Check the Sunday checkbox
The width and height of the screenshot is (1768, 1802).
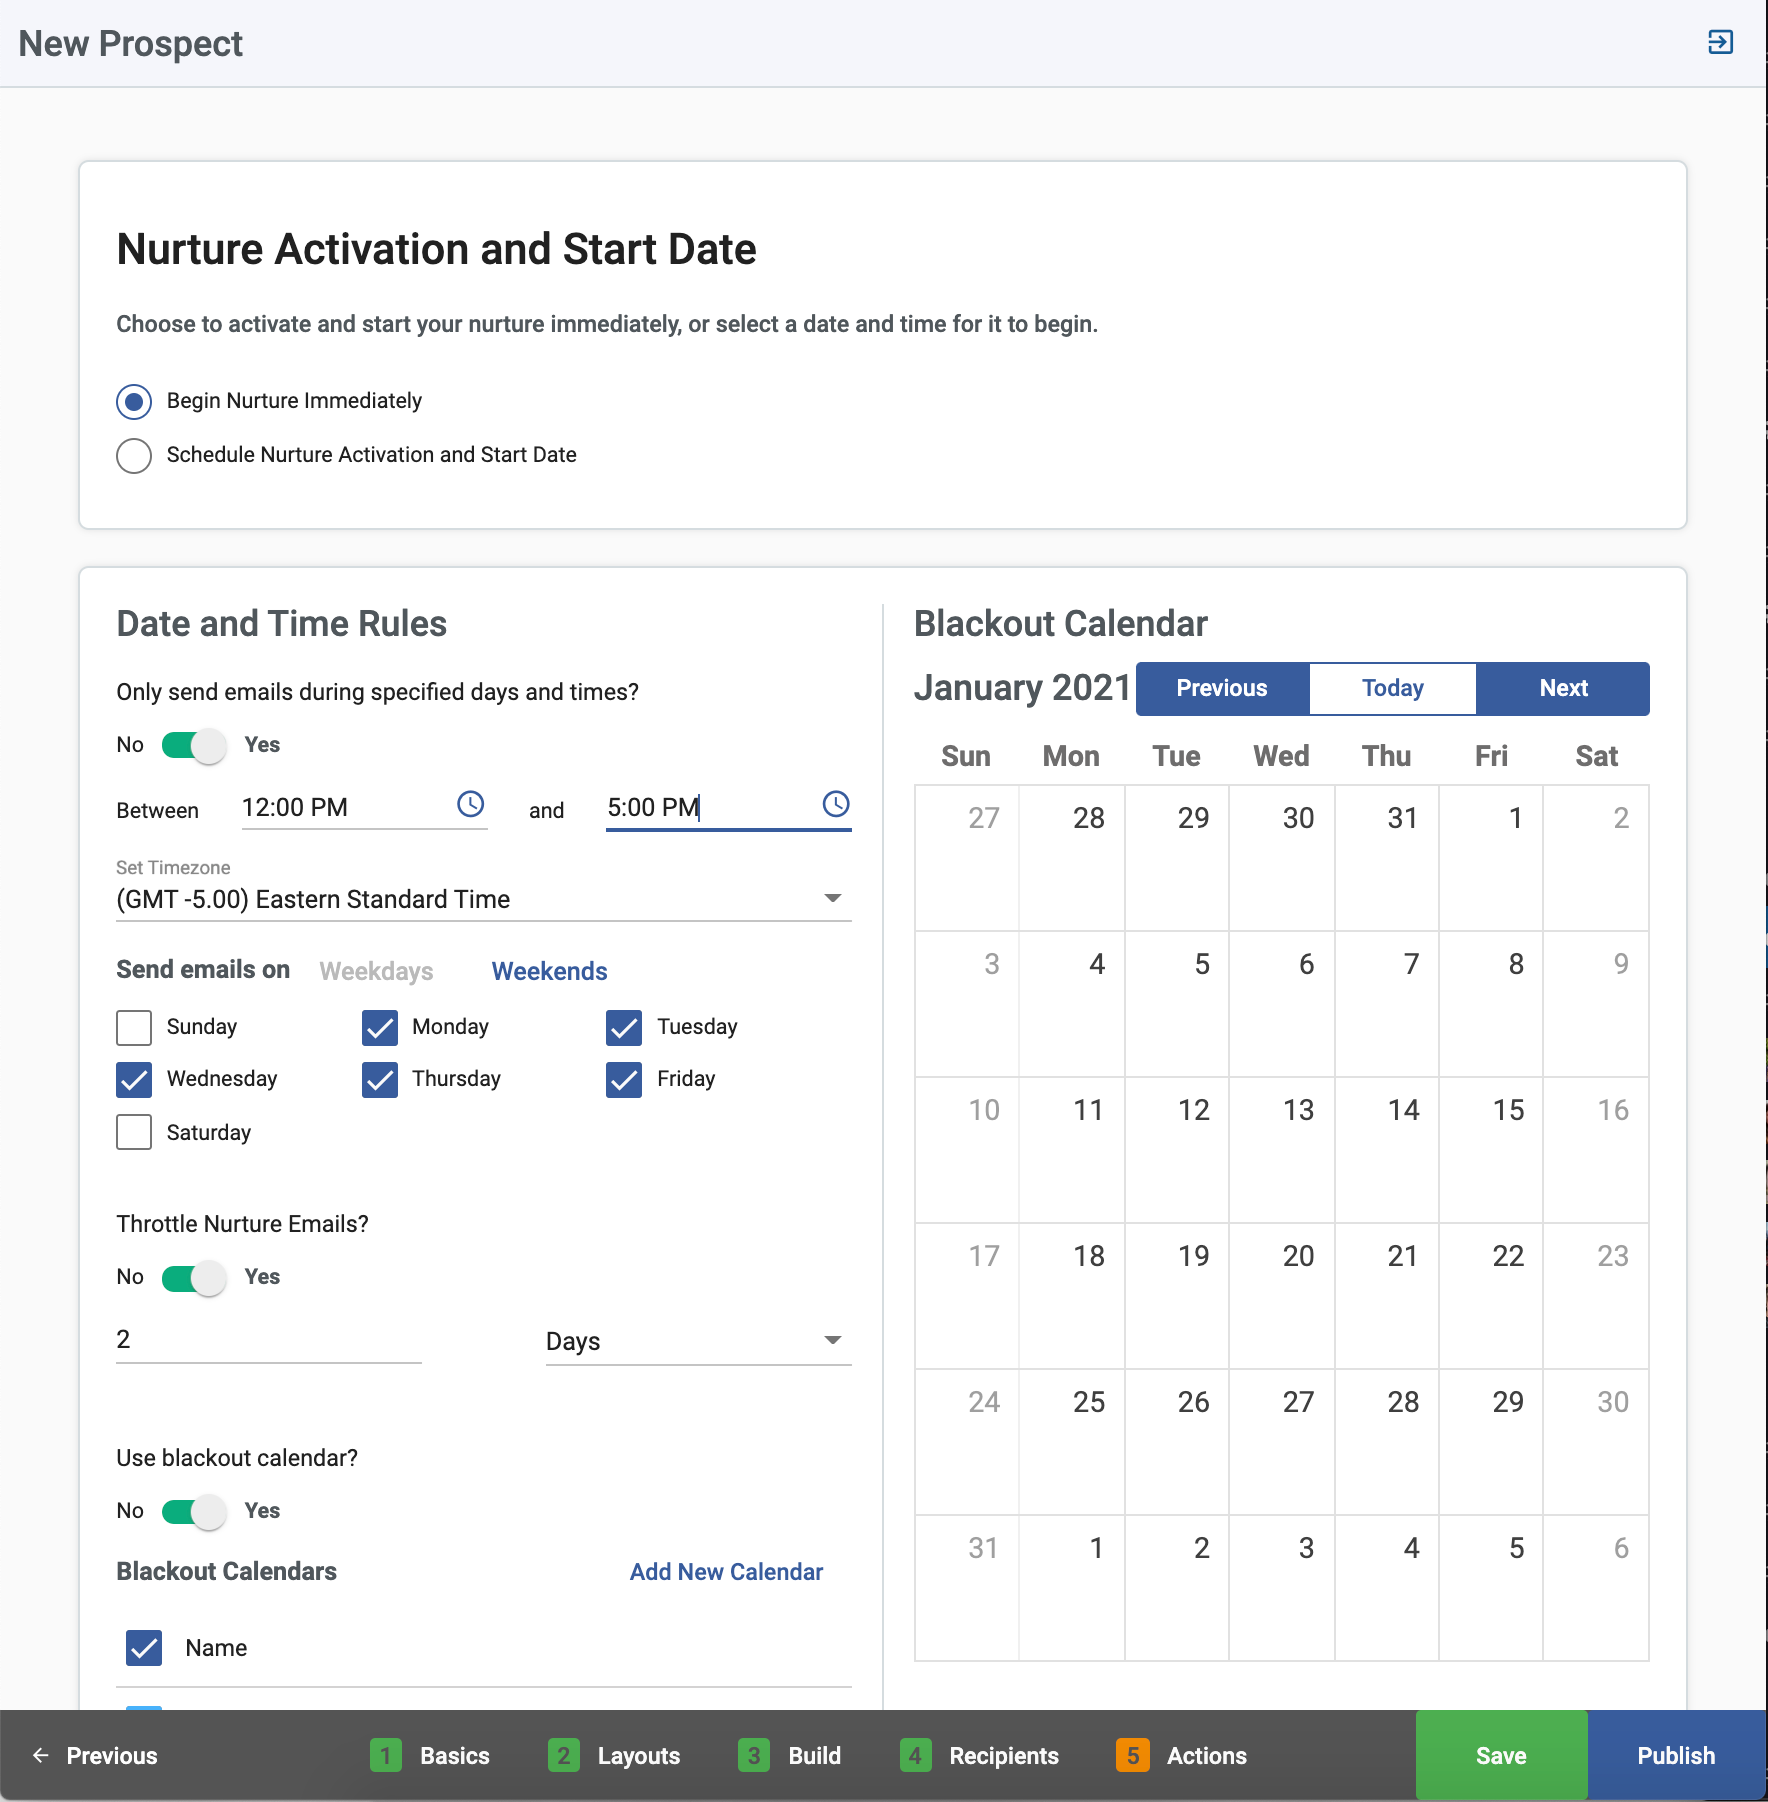[x=134, y=1027]
